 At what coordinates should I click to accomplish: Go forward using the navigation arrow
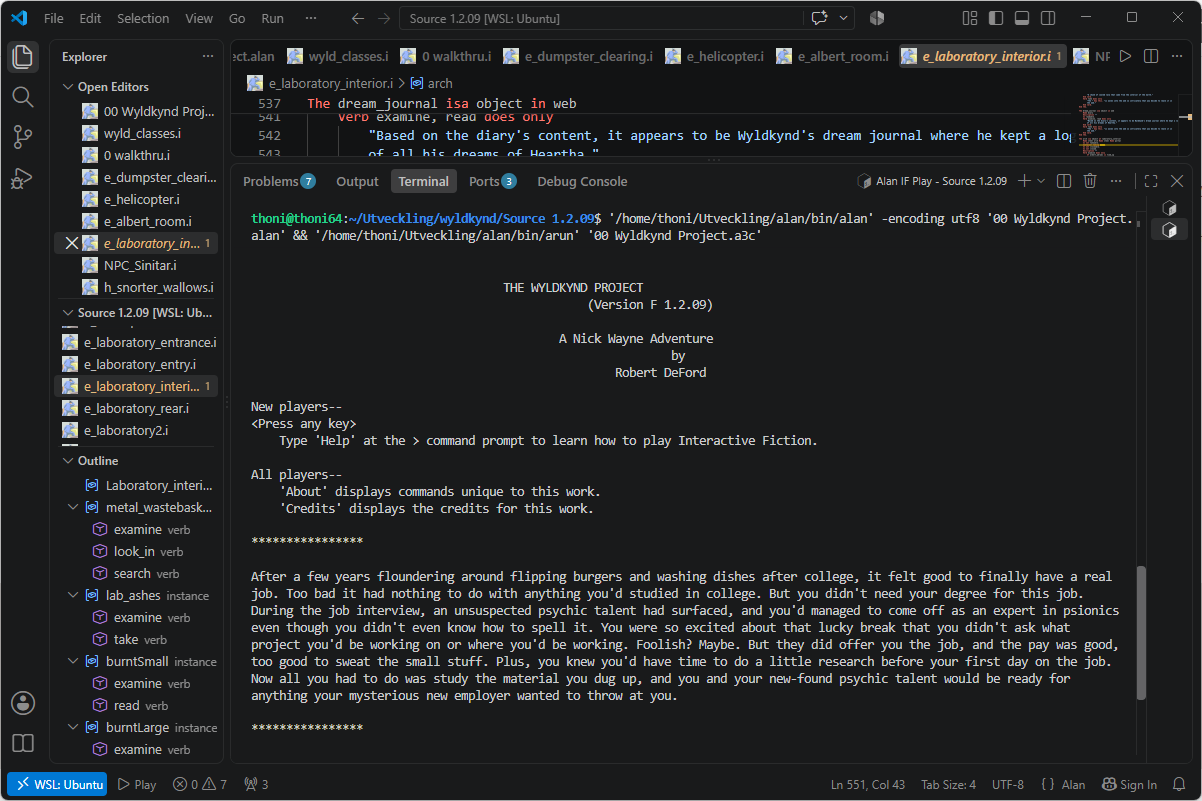tap(384, 18)
